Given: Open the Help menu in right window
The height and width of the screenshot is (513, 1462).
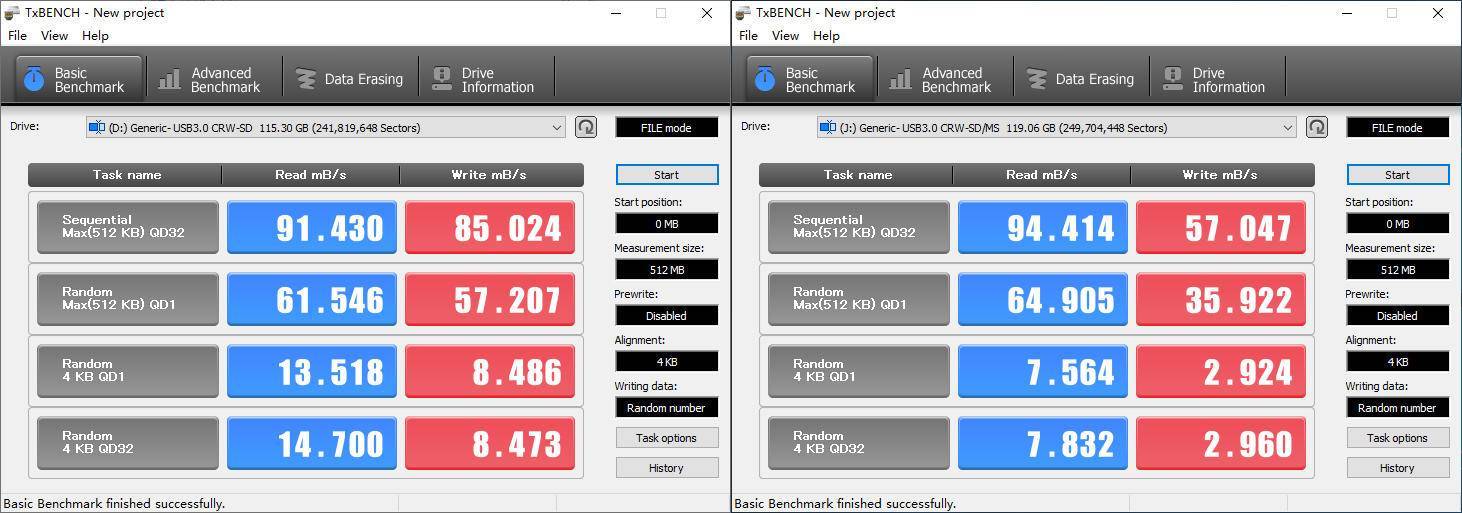Looking at the screenshot, I should click(x=826, y=35).
